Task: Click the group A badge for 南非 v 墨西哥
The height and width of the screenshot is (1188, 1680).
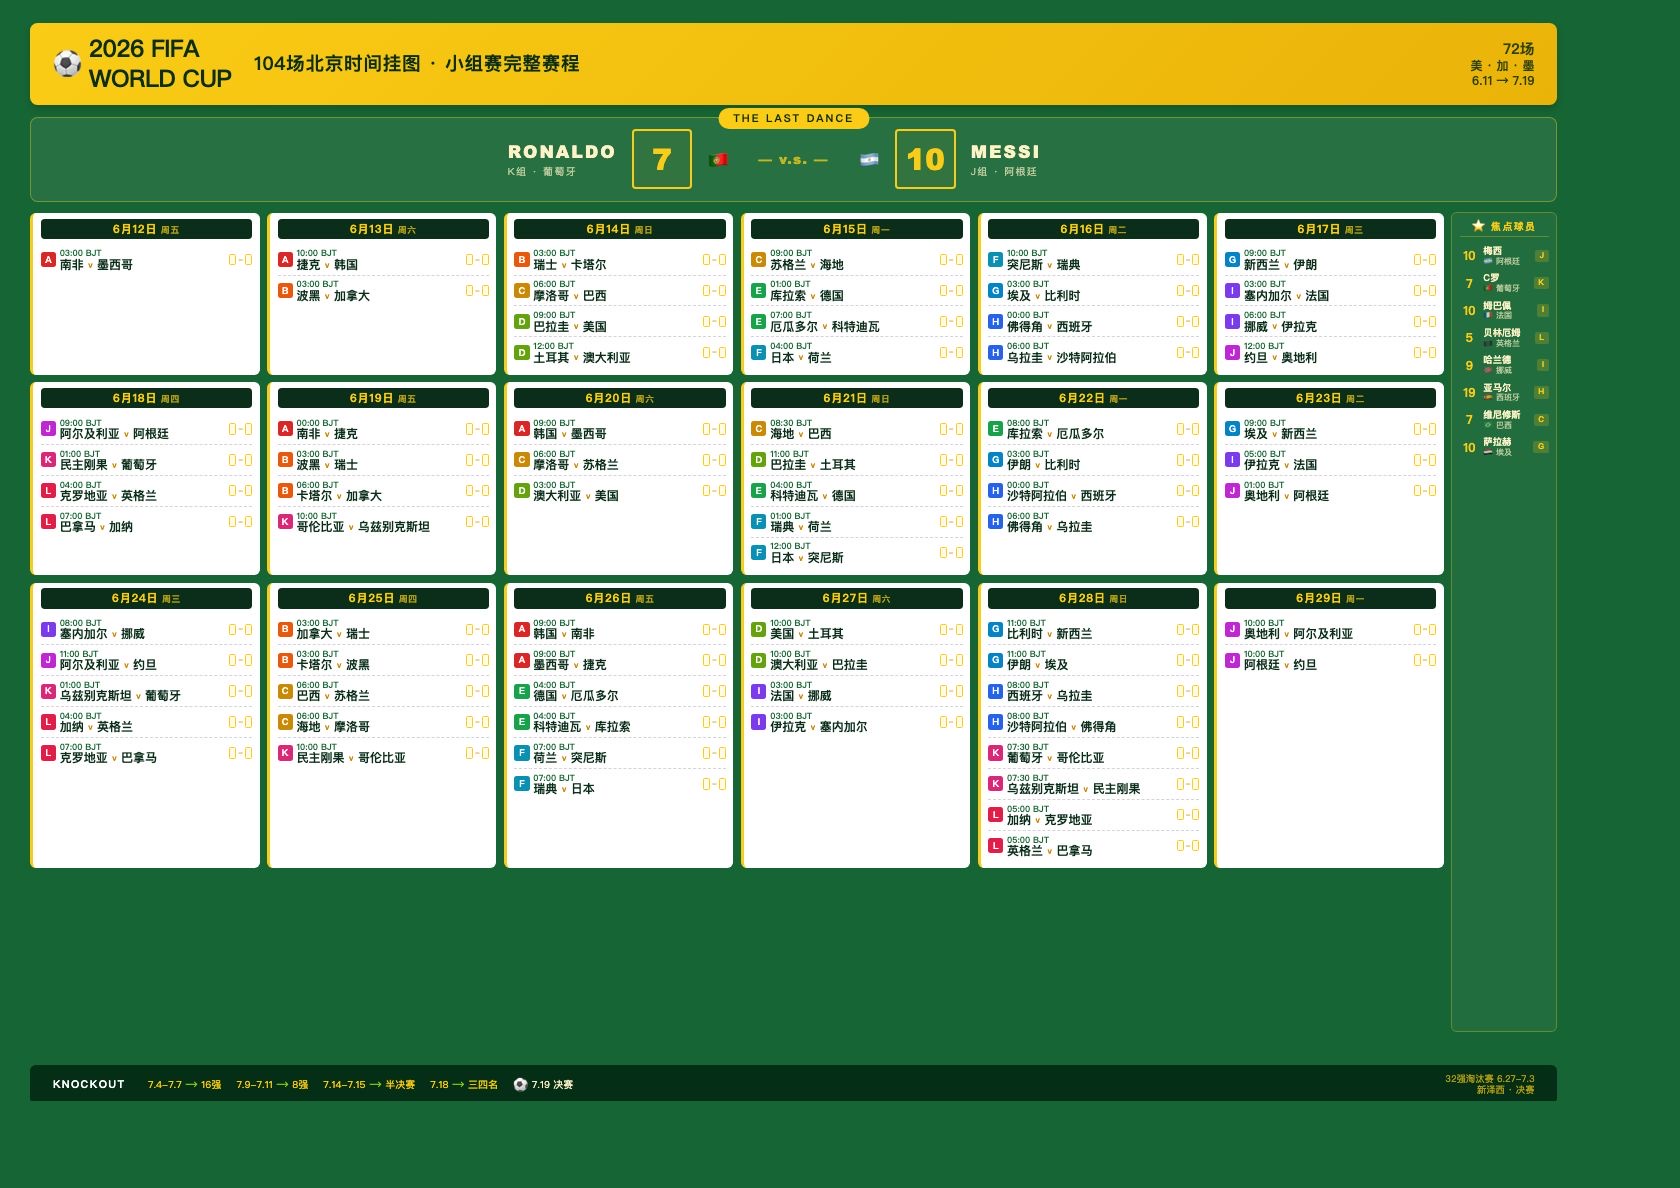Action: (x=48, y=260)
